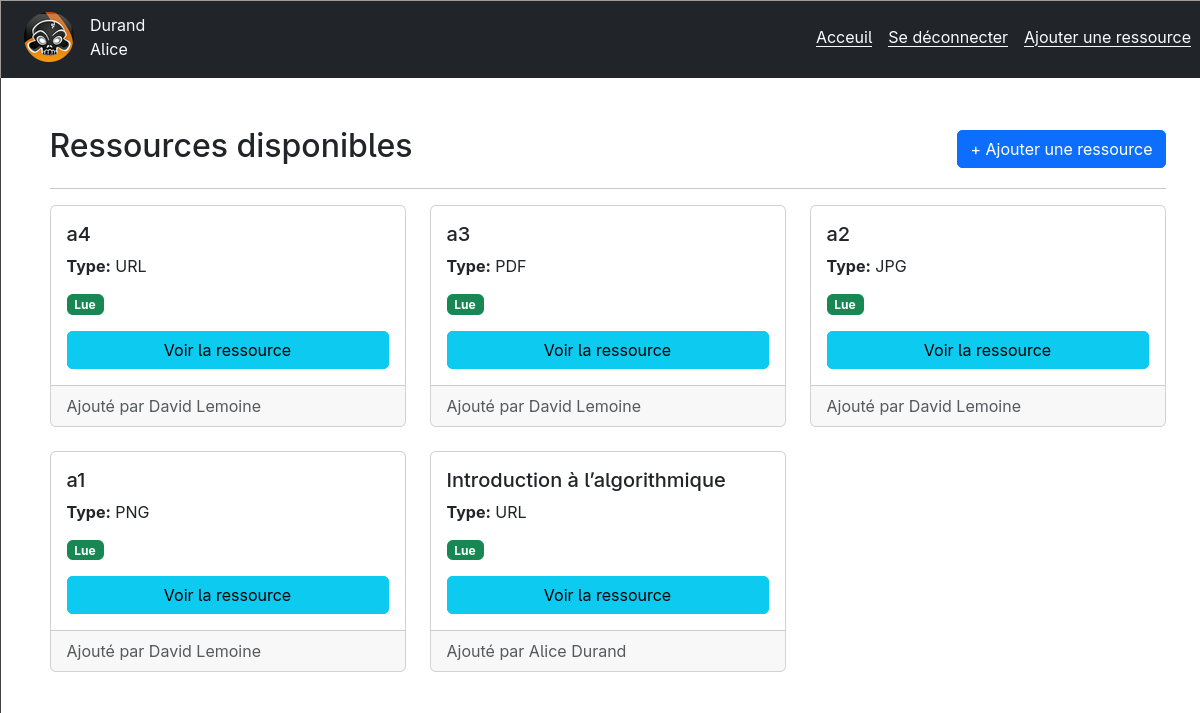Click the blue + Ajouter une ressource button
This screenshot has width=1200, height=713.
tap(1061, 148)
